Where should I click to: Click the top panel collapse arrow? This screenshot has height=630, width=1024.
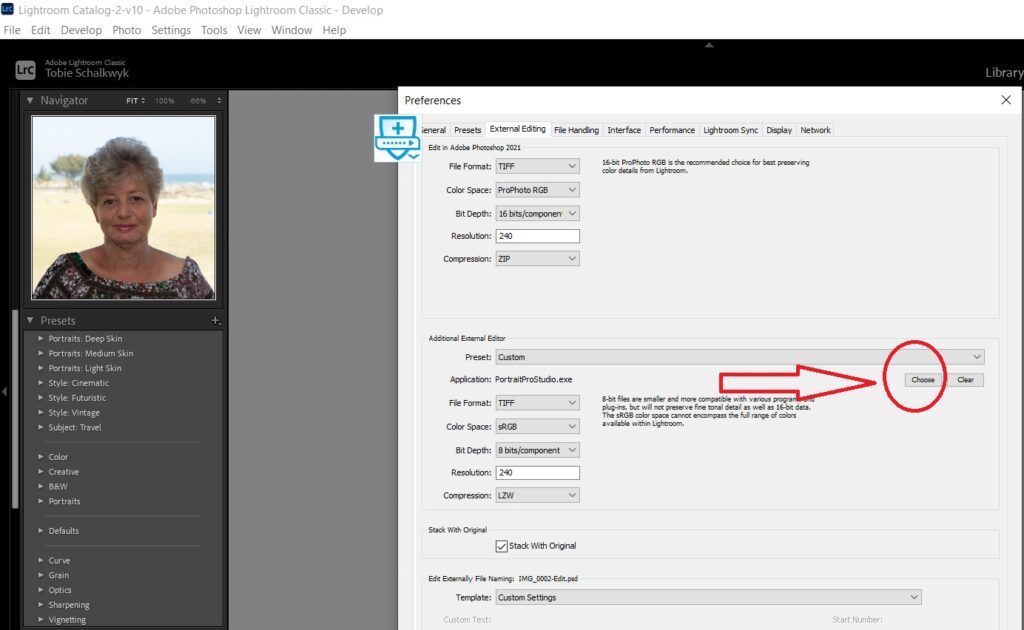tap(709, 45)
